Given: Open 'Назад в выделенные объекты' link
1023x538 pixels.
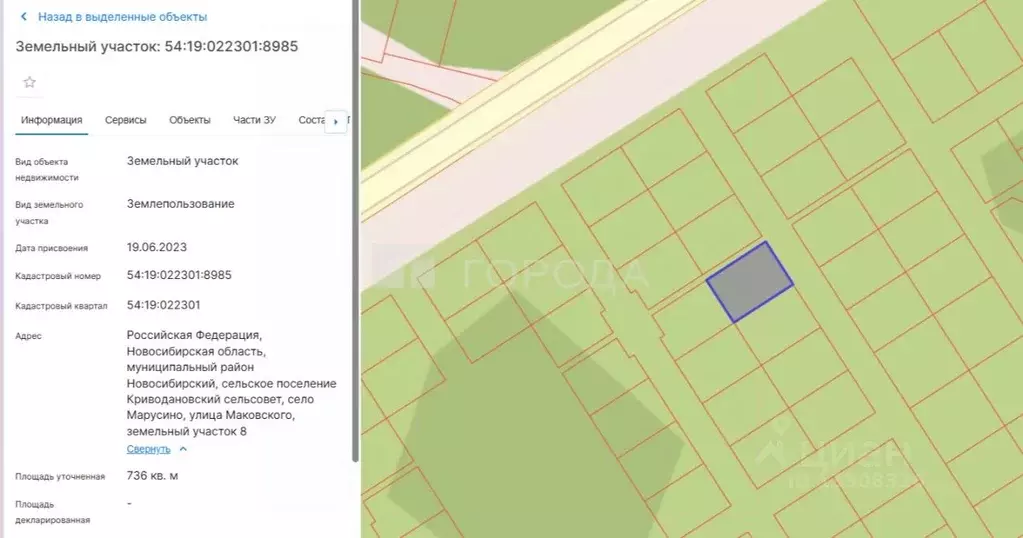Looking at the screenshot, I should [x=122, y=17].
